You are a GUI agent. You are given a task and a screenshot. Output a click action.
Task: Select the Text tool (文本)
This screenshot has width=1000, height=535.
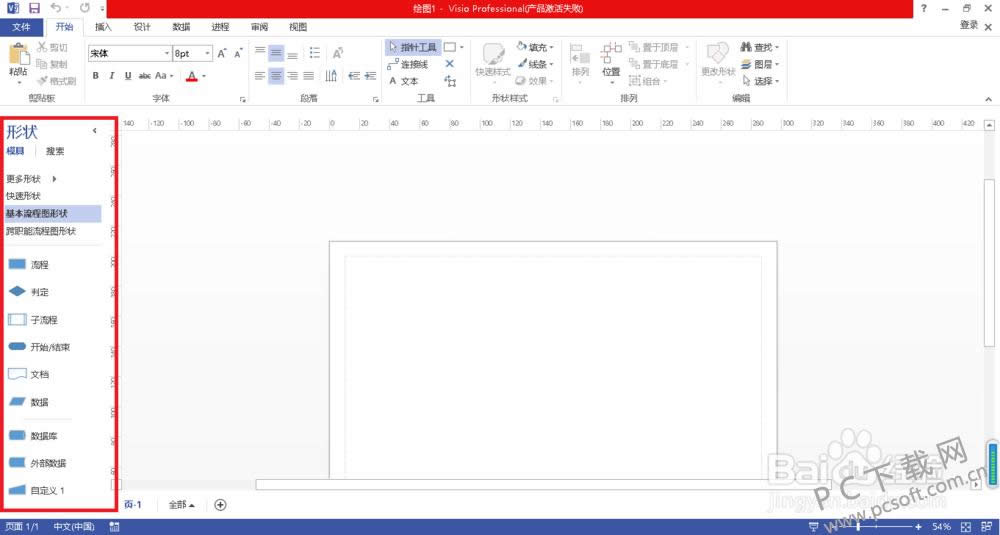(x=405, y=81)
